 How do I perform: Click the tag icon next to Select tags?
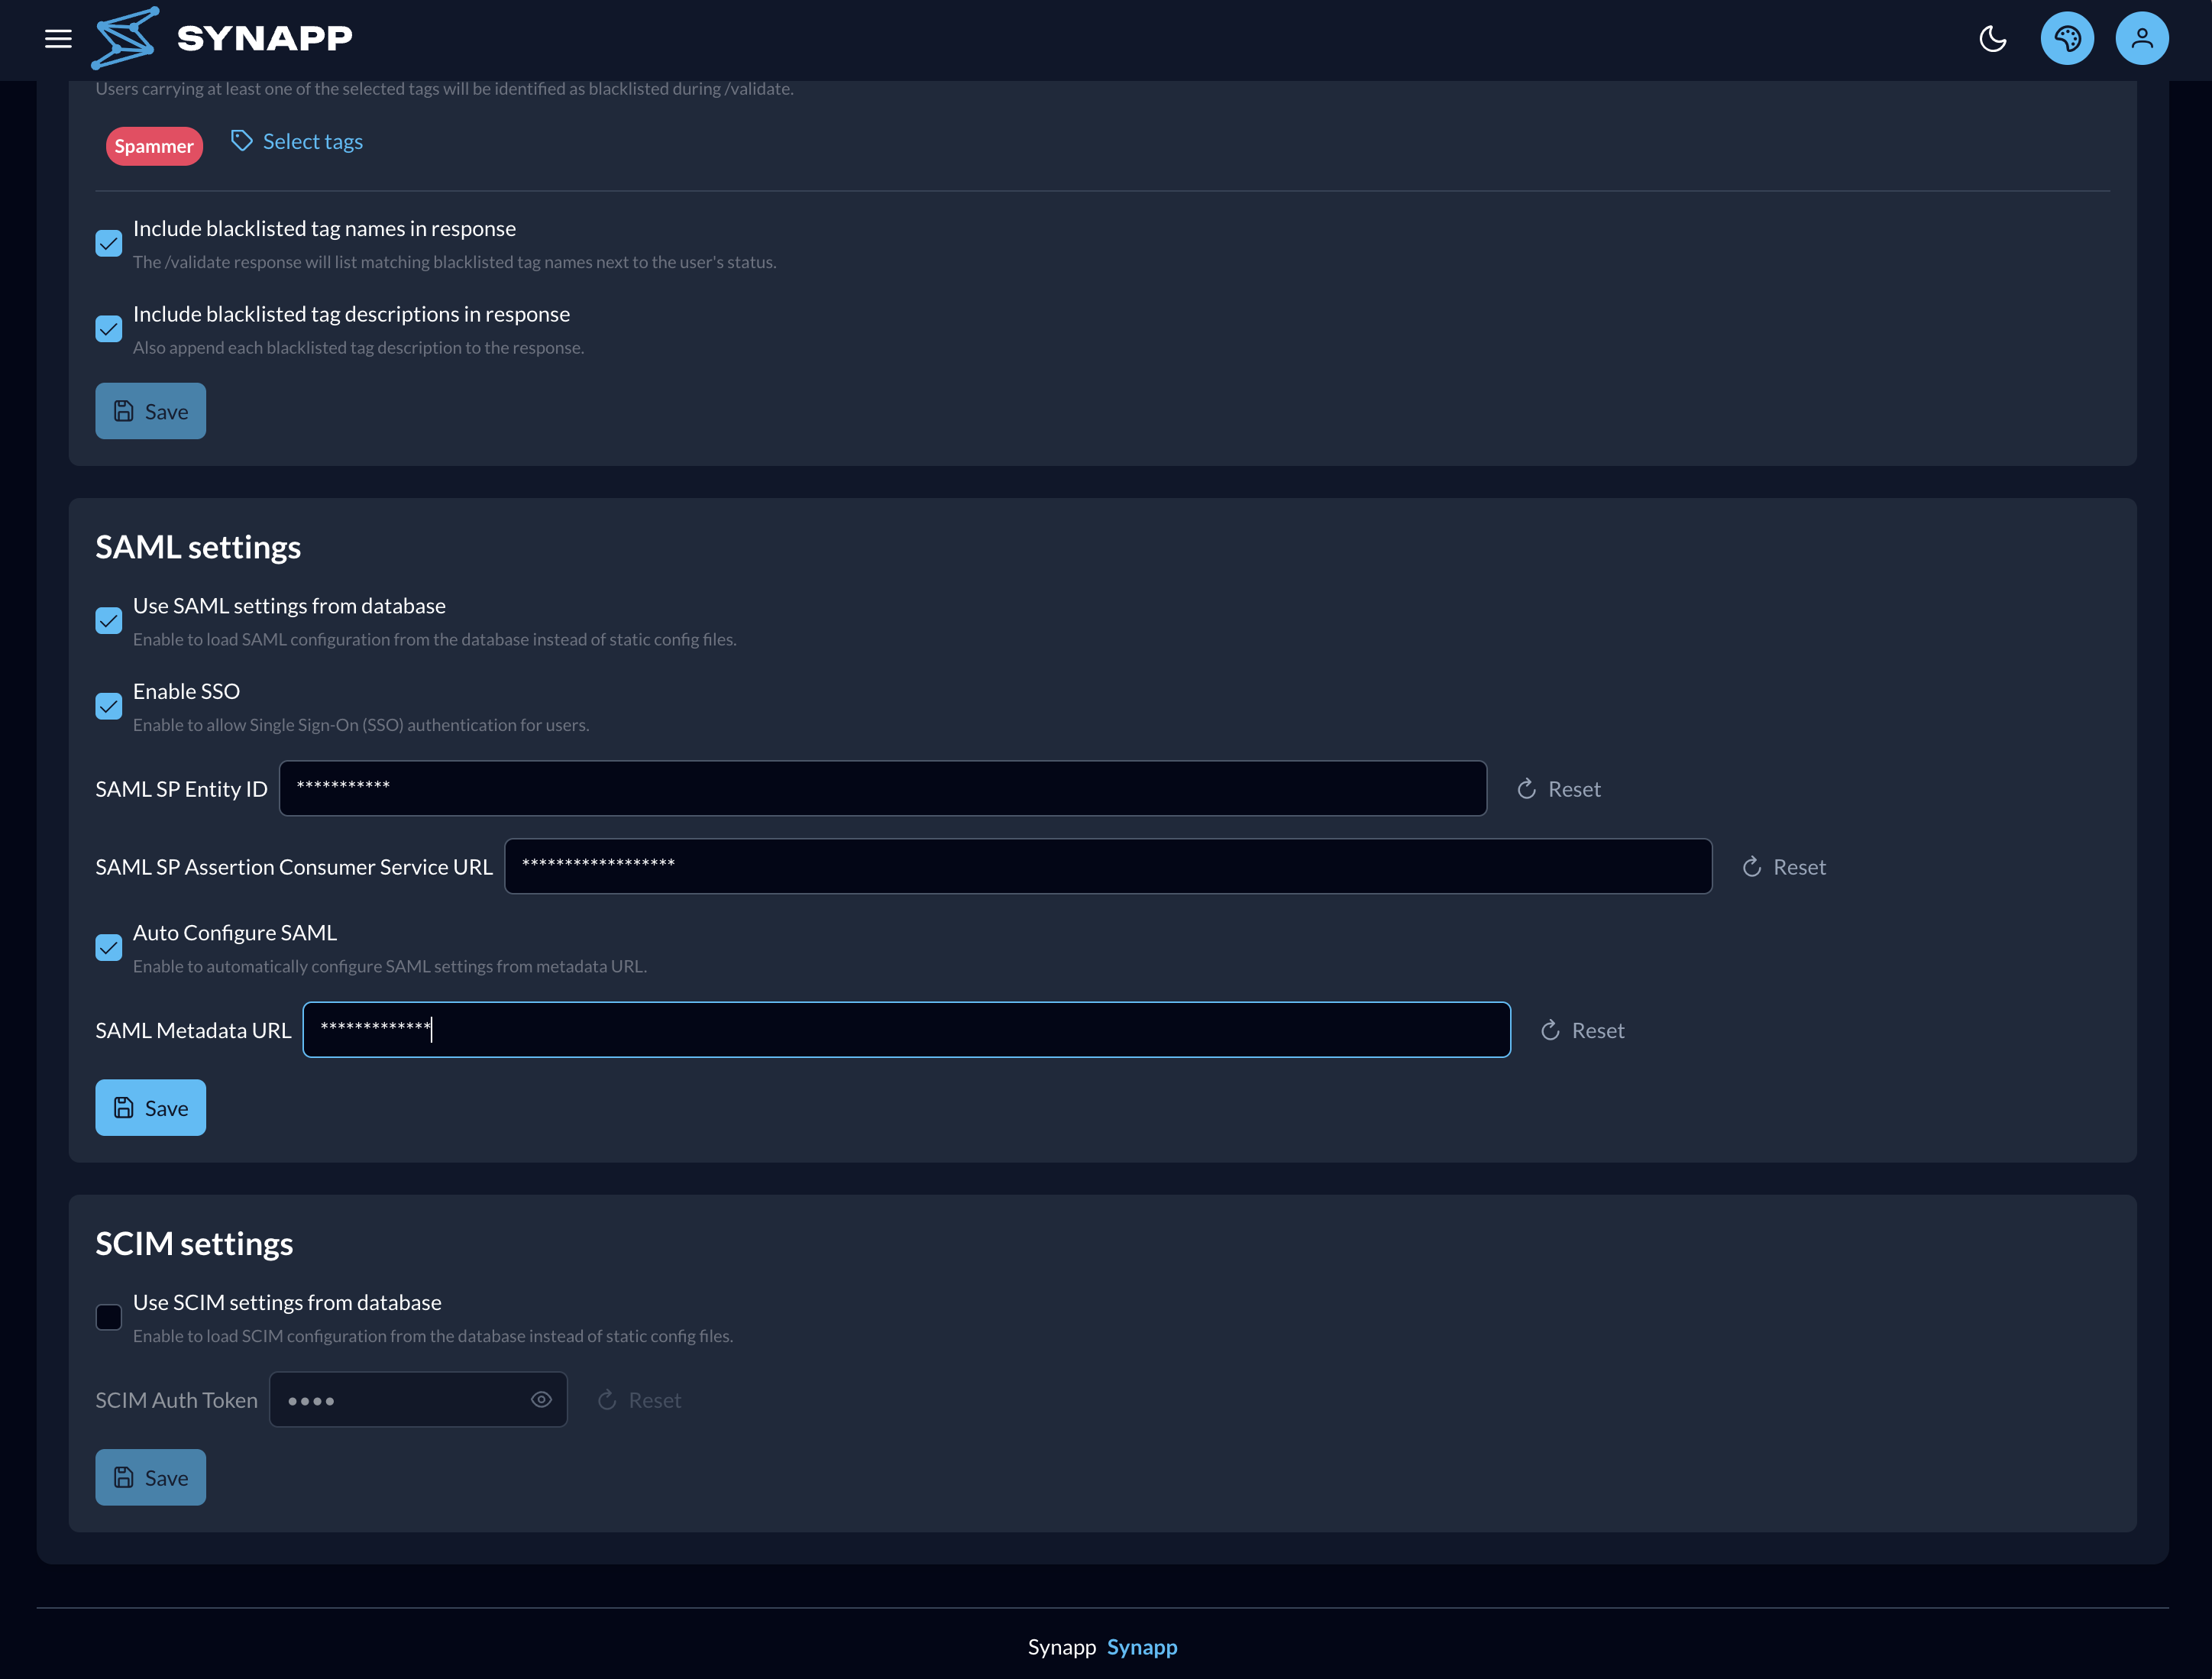[241, 141]
